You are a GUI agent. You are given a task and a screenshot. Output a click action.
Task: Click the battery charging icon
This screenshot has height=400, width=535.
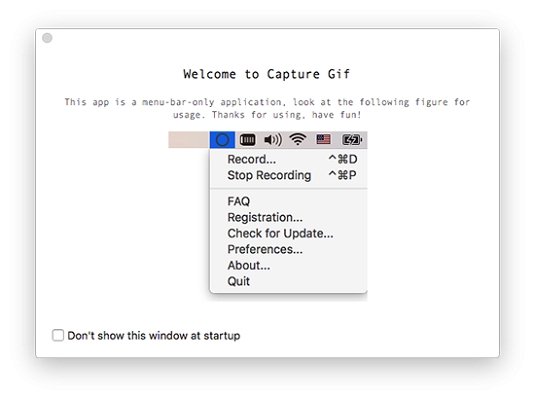pos(352,140)
